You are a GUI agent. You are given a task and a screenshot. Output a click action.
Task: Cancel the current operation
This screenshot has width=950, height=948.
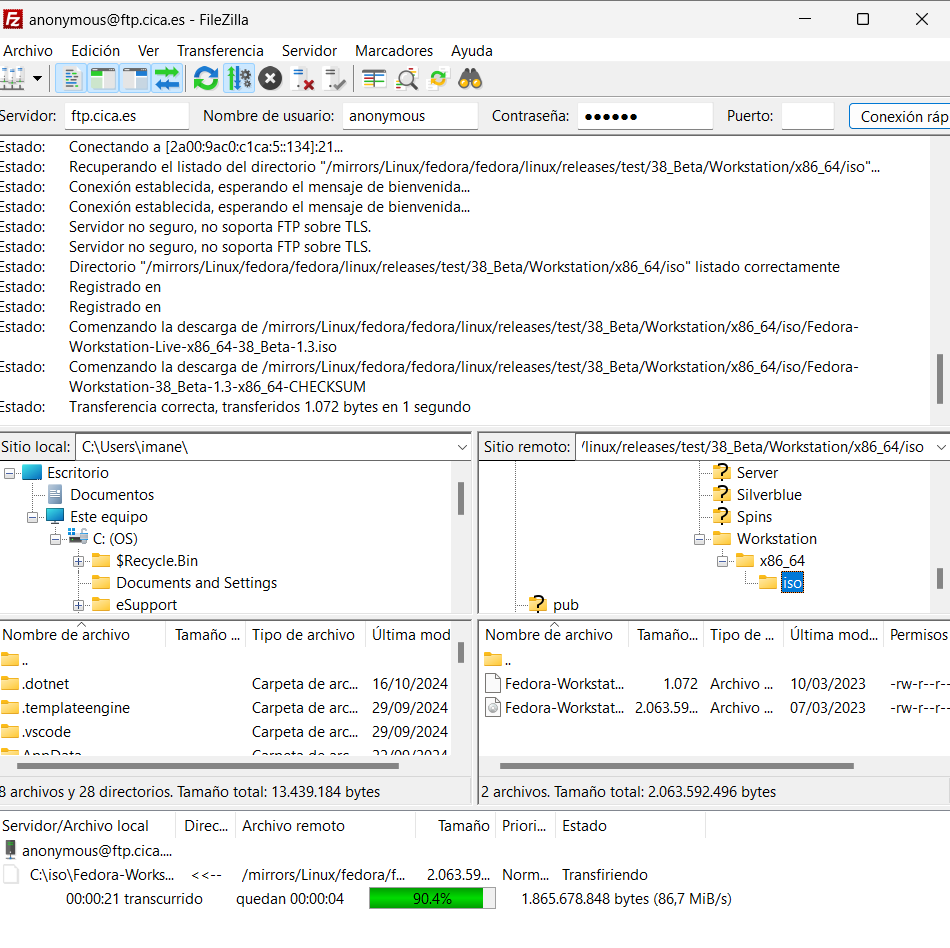(270, 78)
